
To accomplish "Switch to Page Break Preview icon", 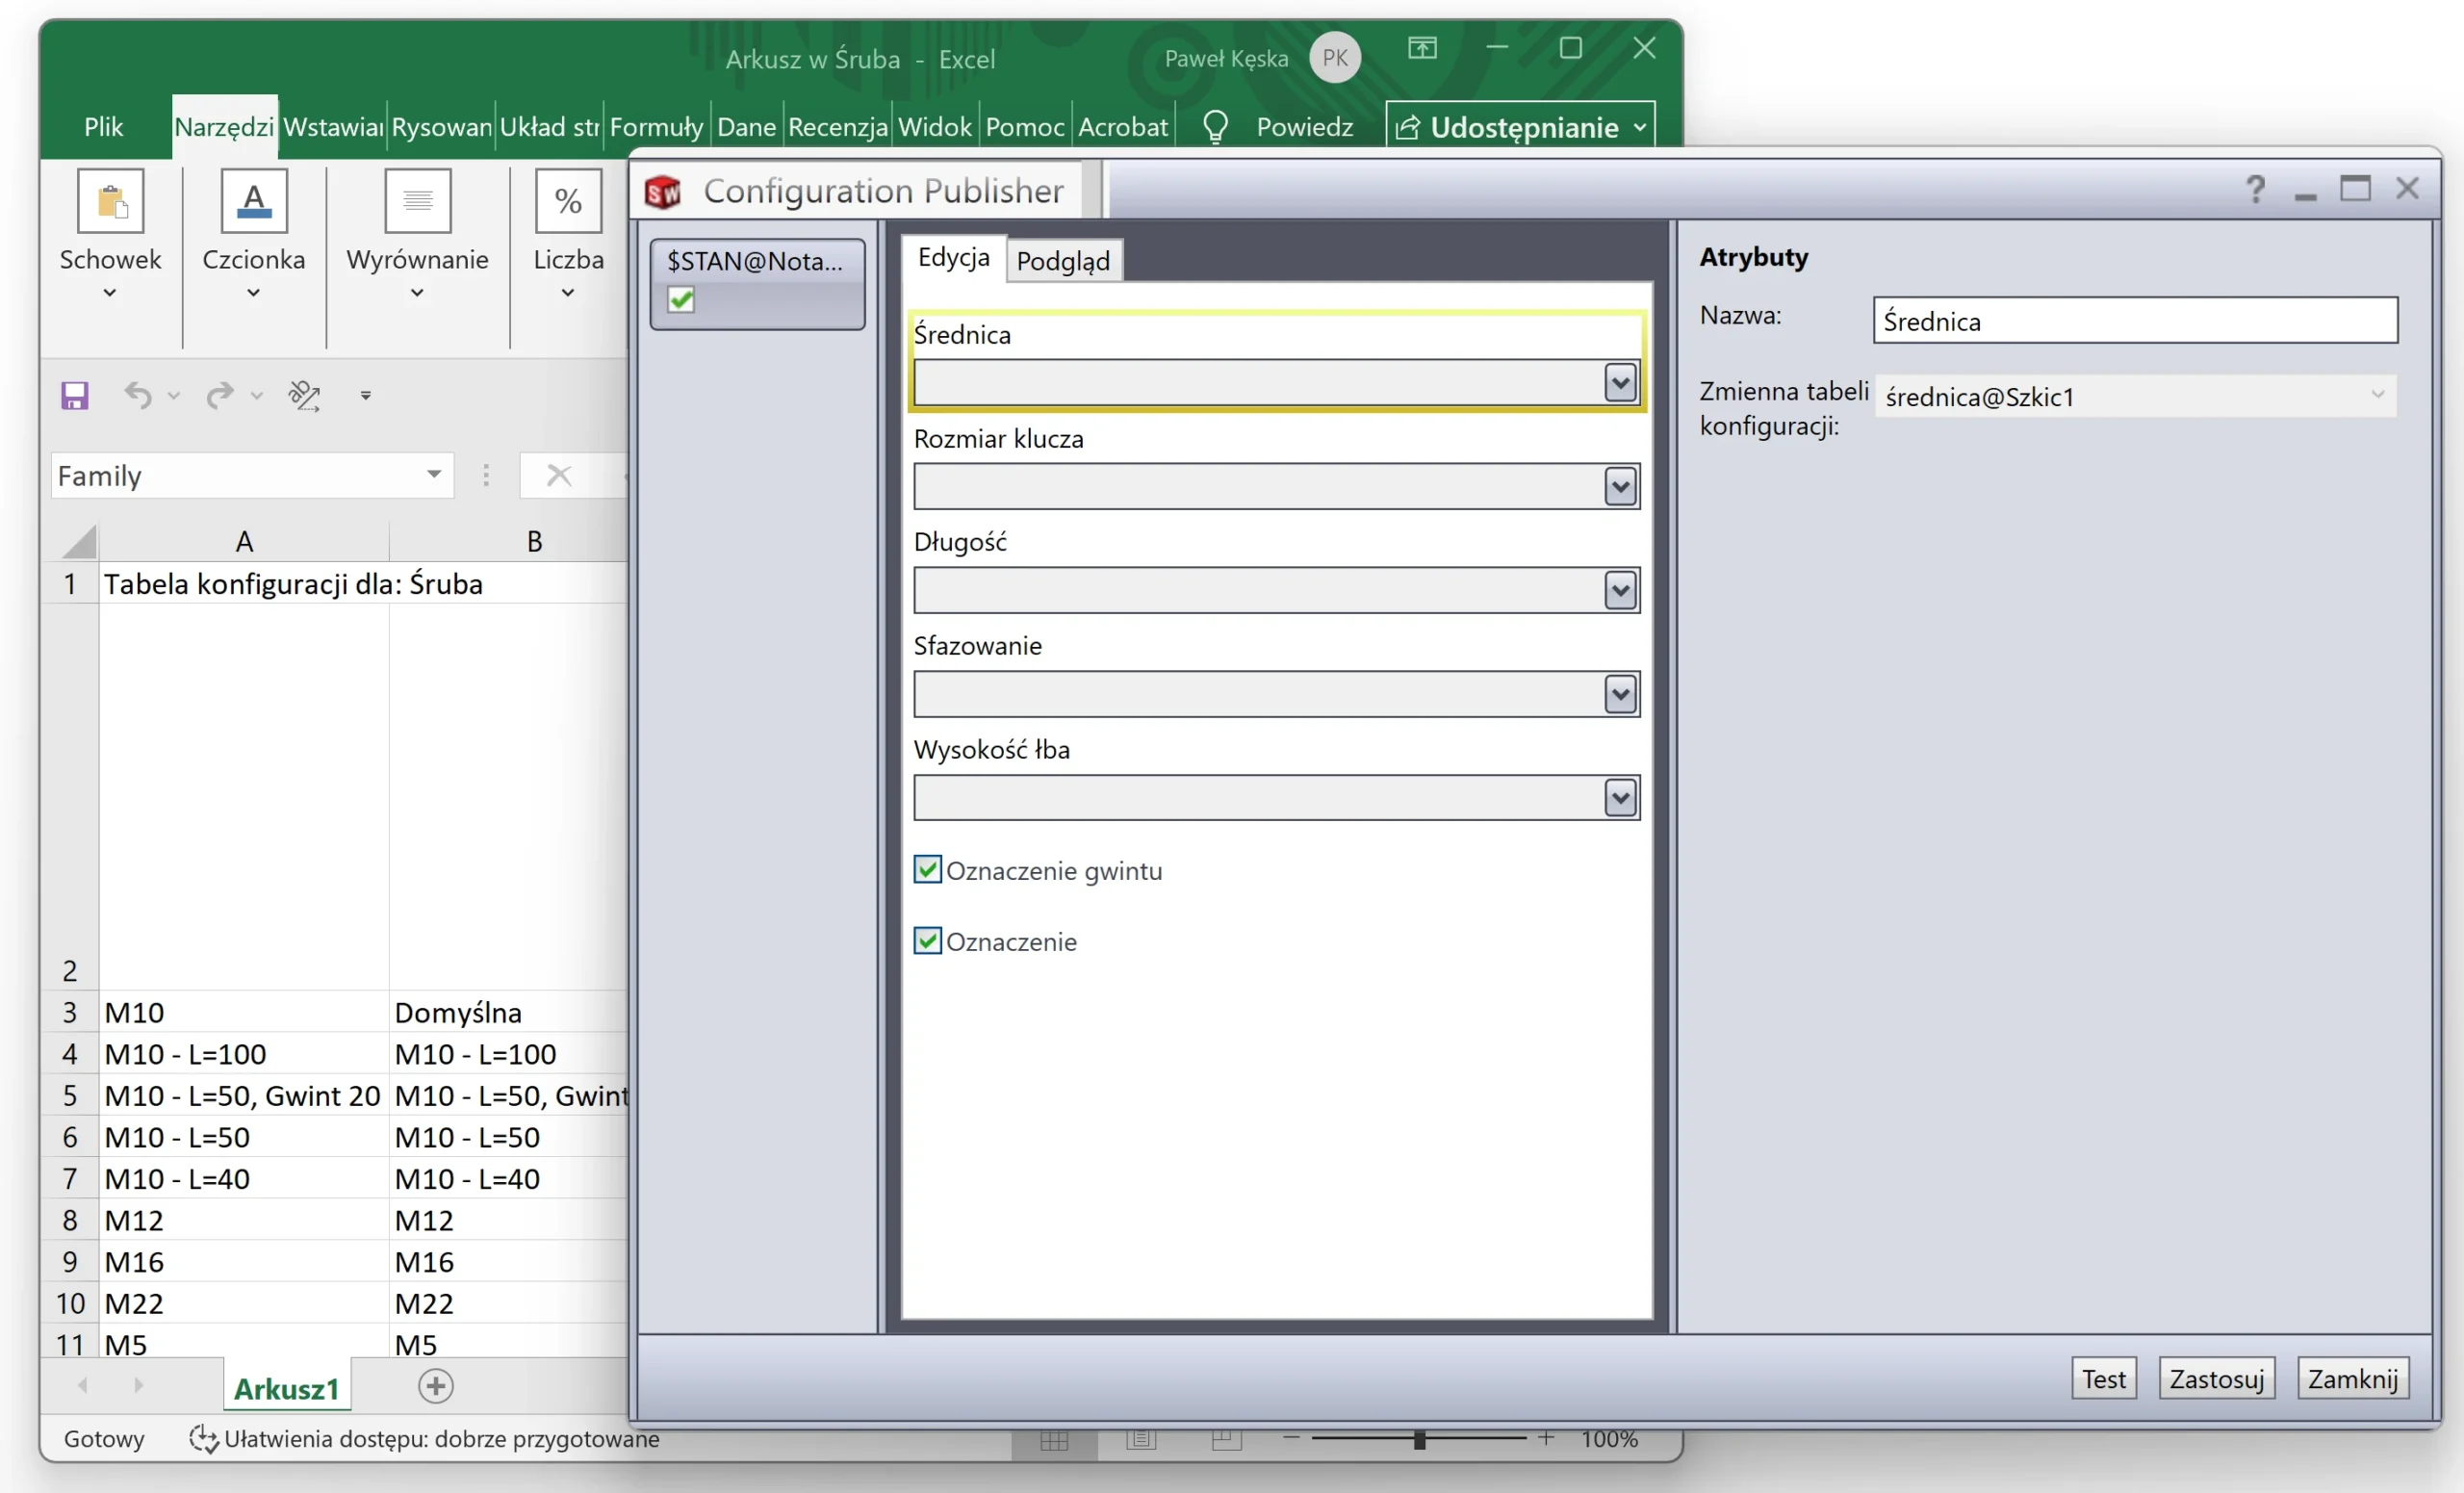I will click(1226, 1440).
